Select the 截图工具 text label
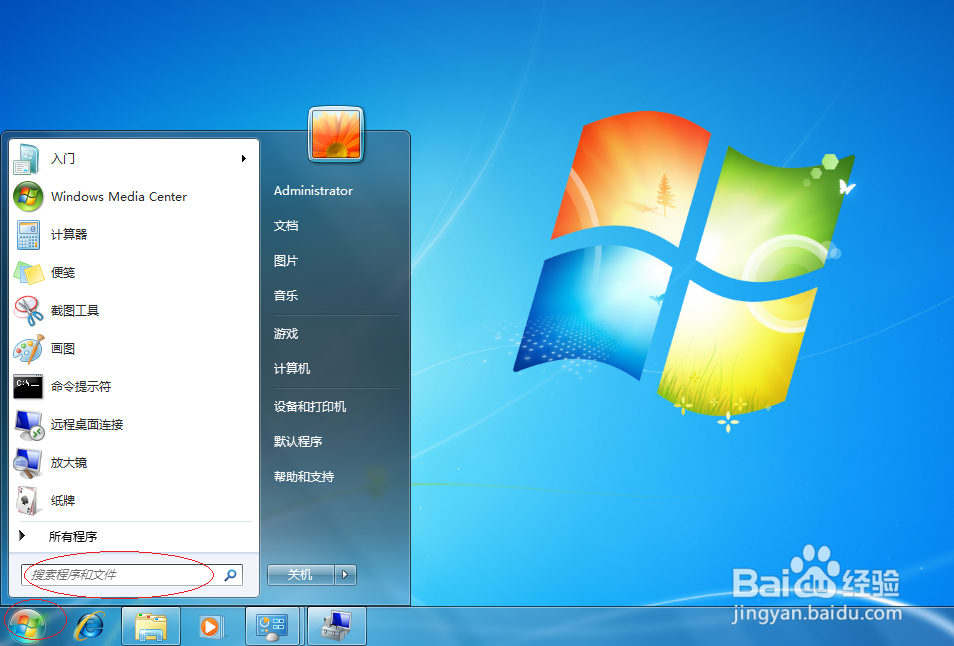This screenshot has width=954, height=646. [75, 311]
